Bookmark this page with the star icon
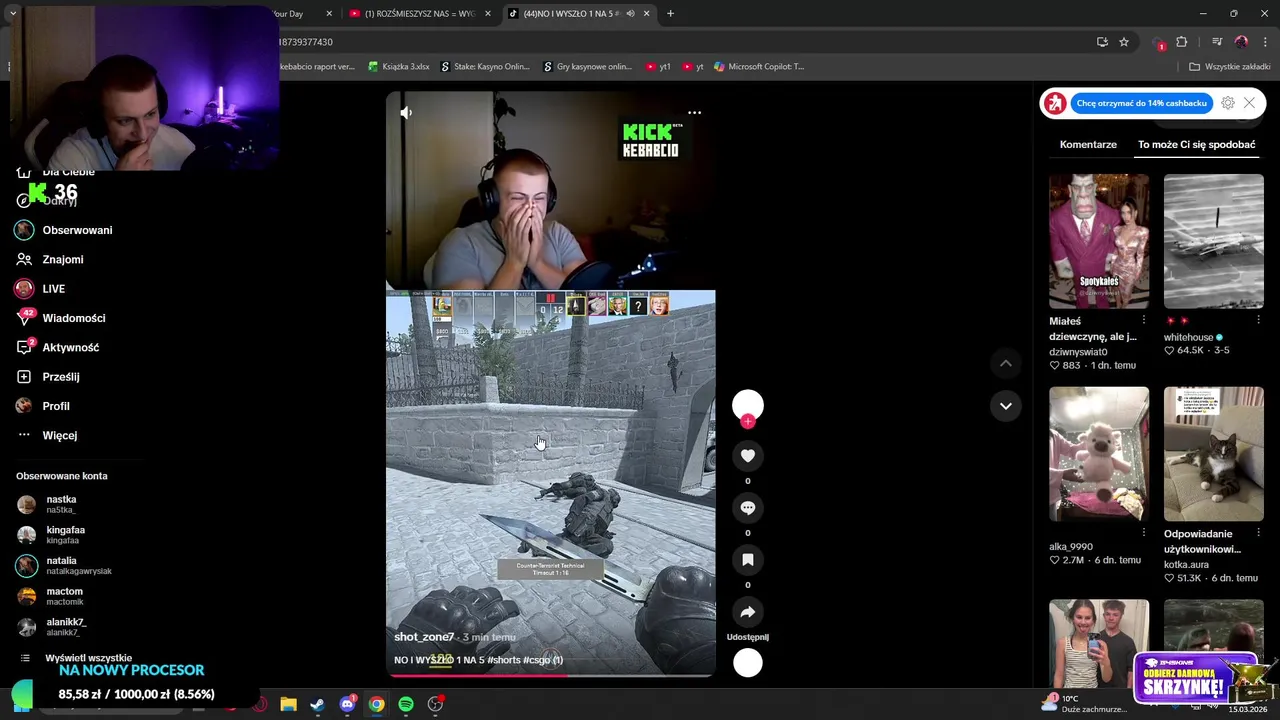Viewport: 1280px width, 720px height. (1124, 42)
